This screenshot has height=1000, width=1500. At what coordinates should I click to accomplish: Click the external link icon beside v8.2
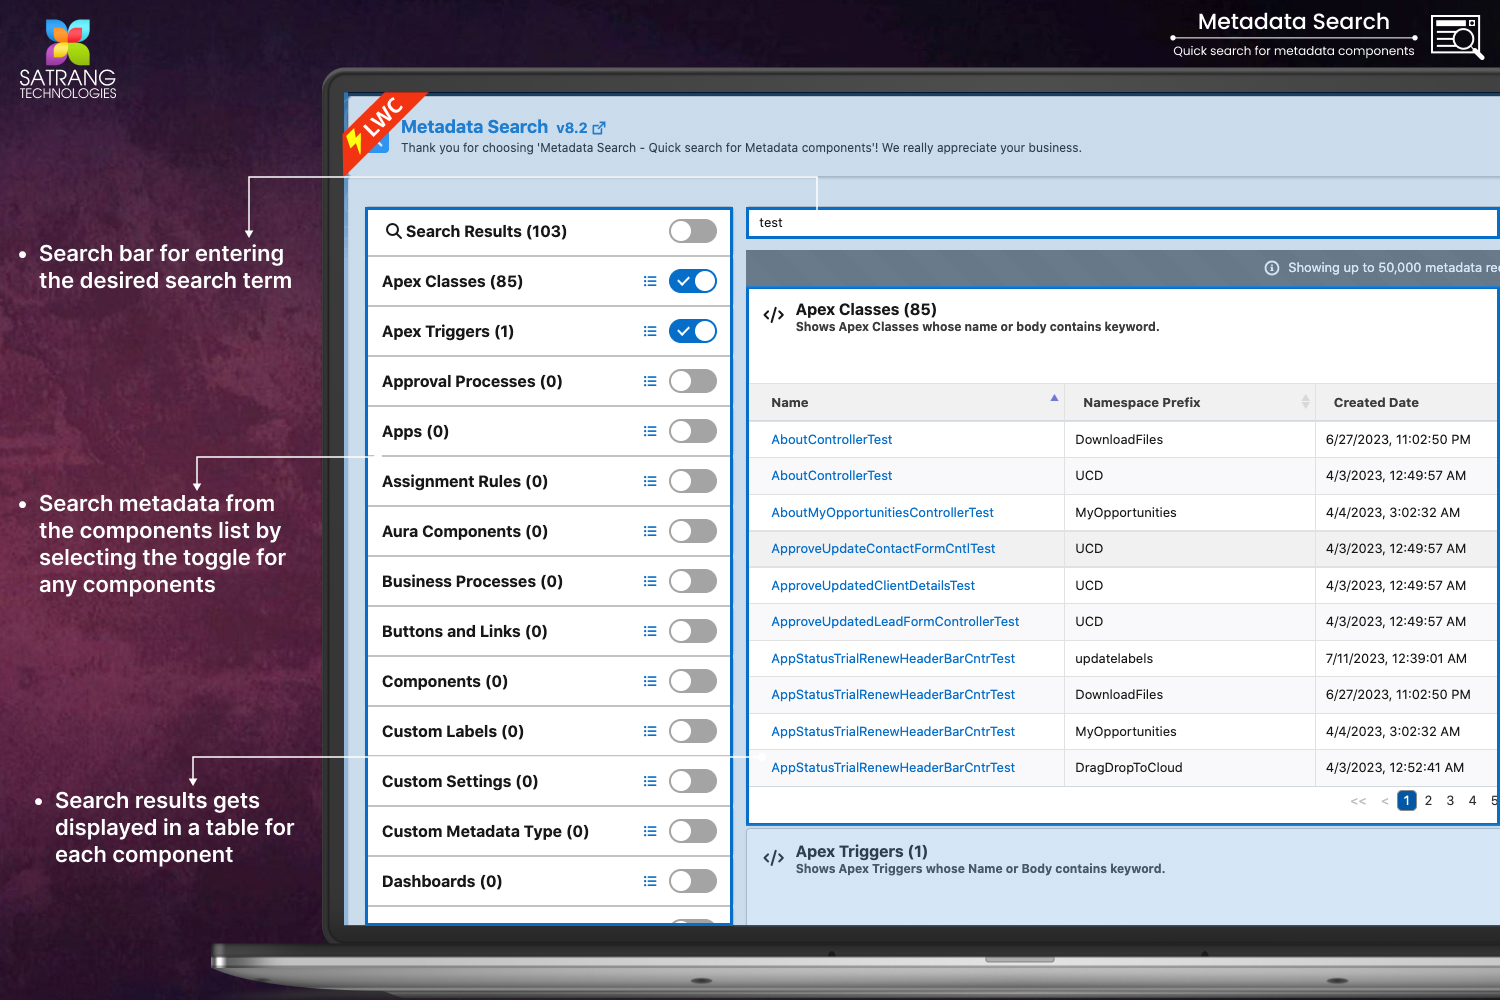[x=599, y=128]
